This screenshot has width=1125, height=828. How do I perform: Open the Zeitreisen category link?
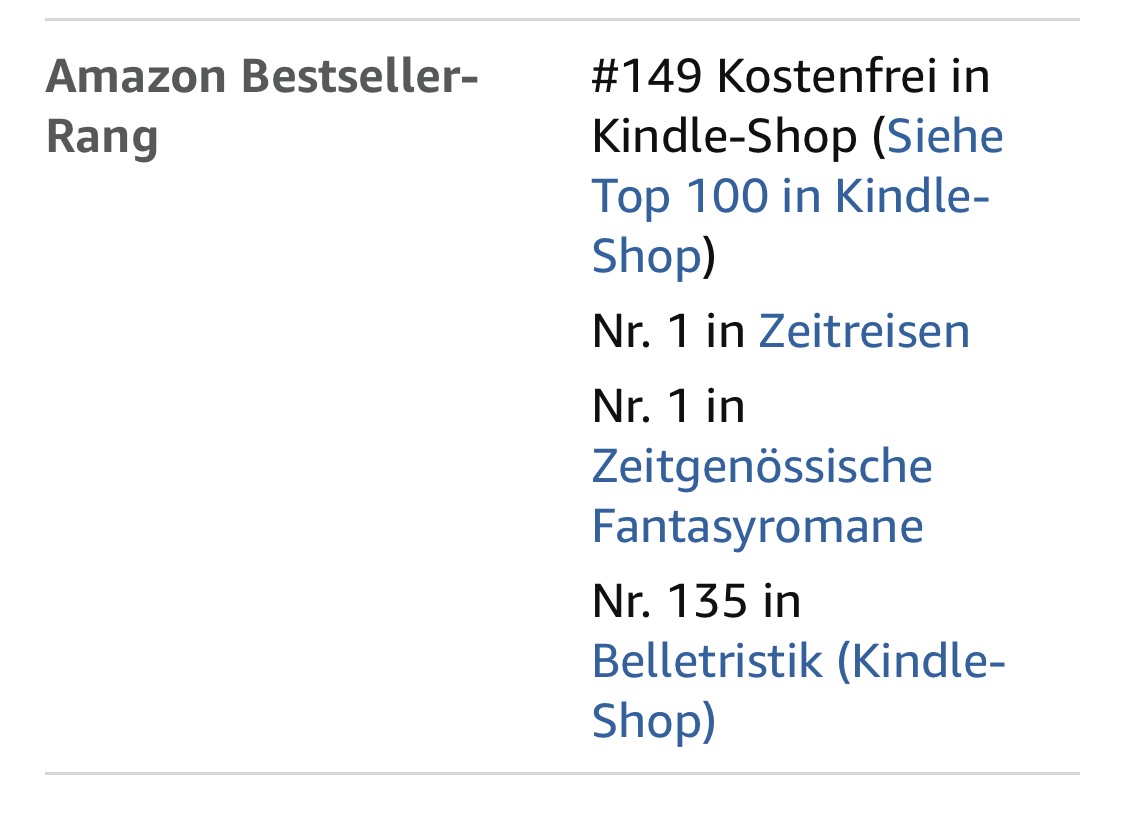(x=863, y=331)
